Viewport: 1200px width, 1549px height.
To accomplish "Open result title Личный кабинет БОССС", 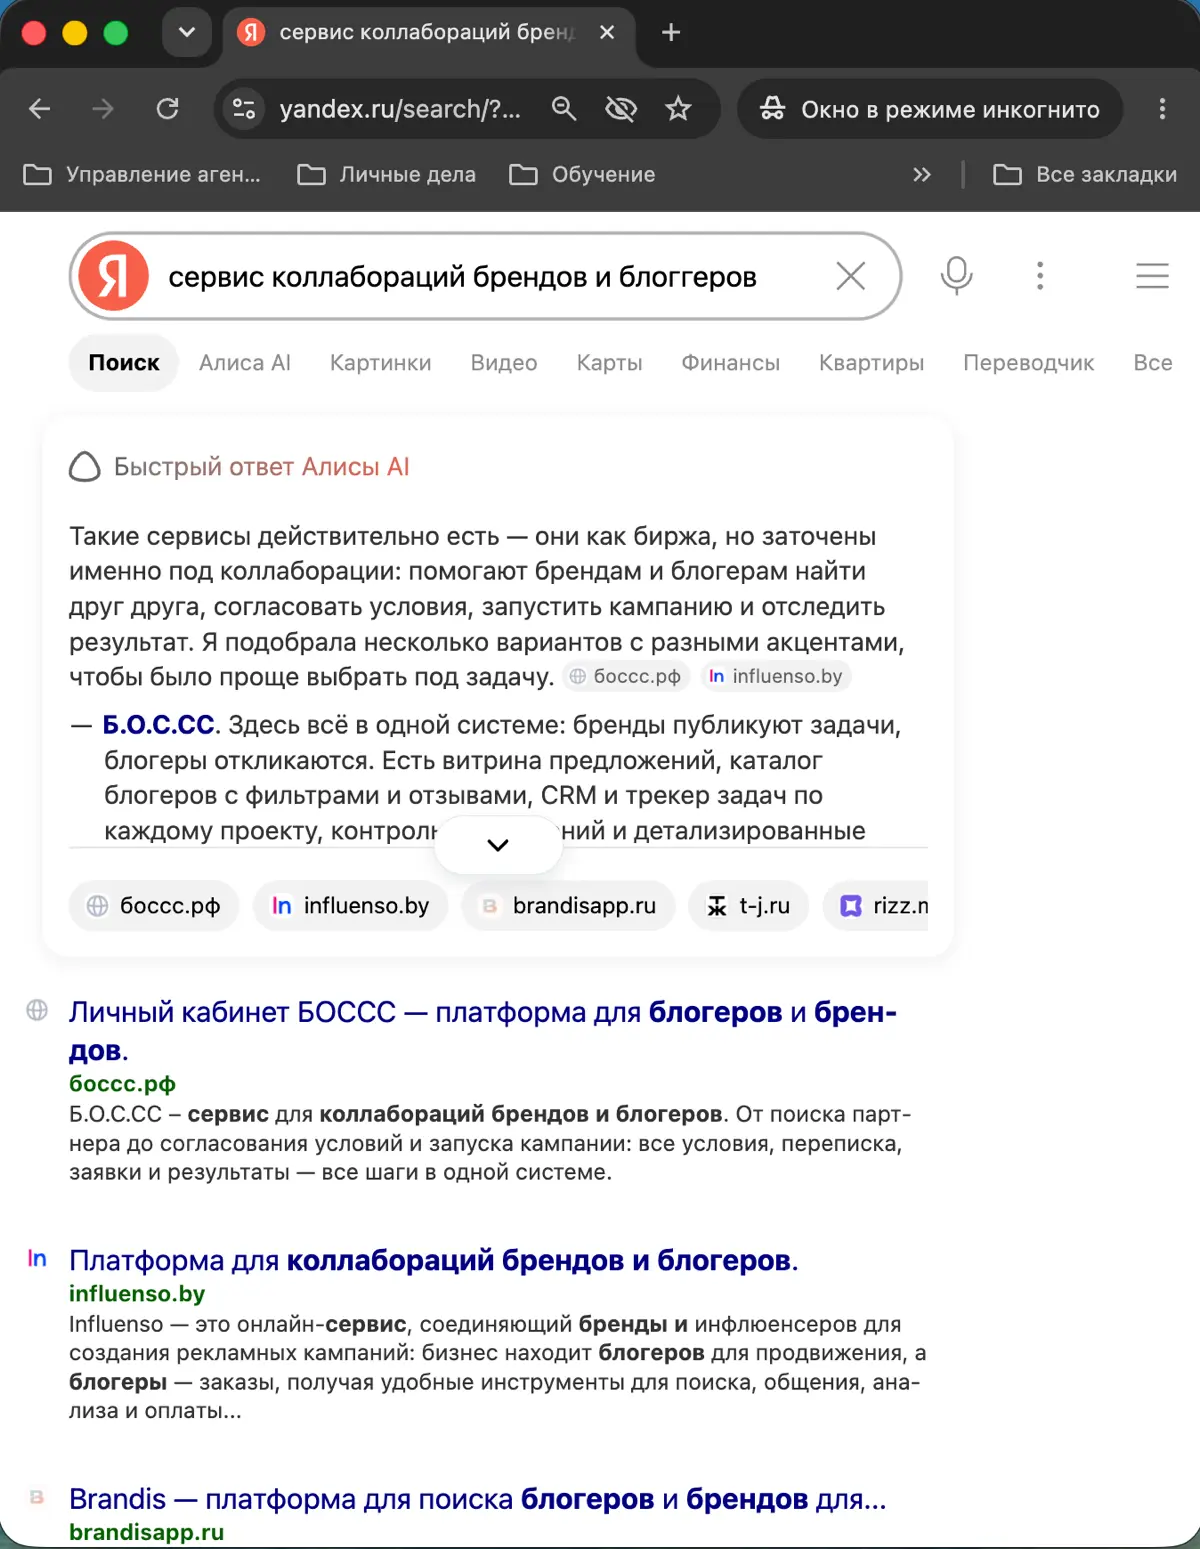I will point(483,1031).
